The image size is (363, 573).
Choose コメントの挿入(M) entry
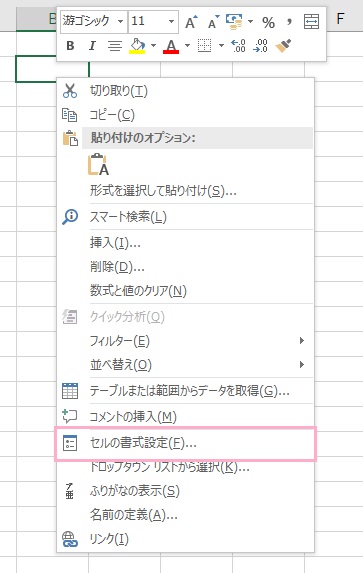point(186,417)
